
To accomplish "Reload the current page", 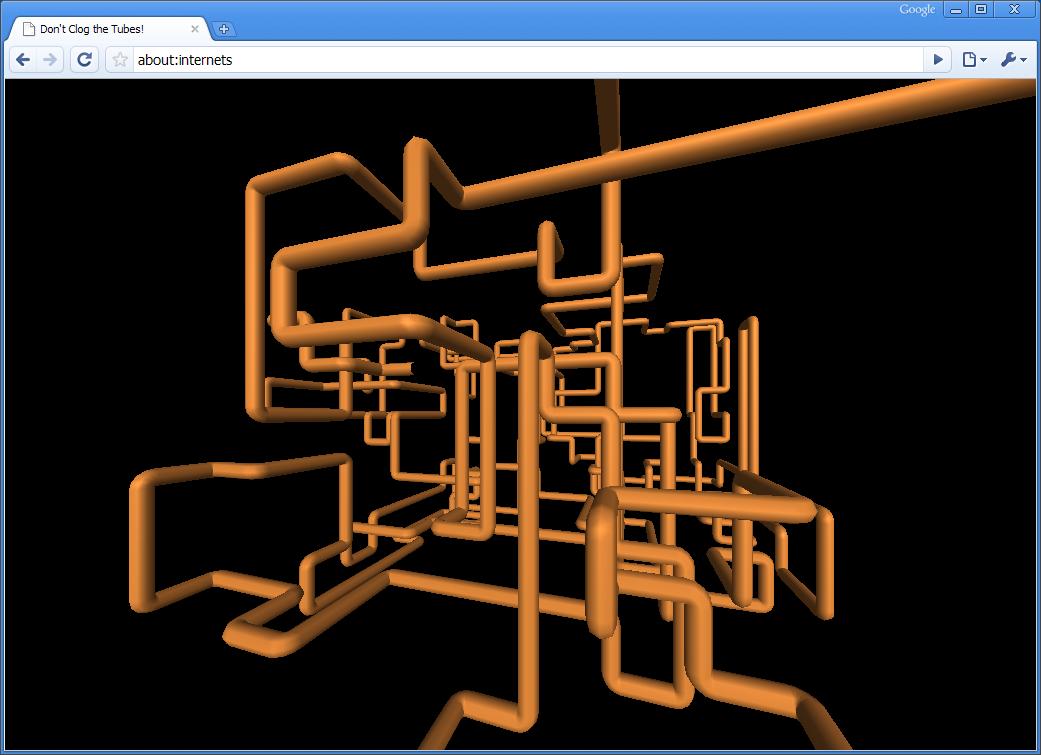I will coord(84,60).
